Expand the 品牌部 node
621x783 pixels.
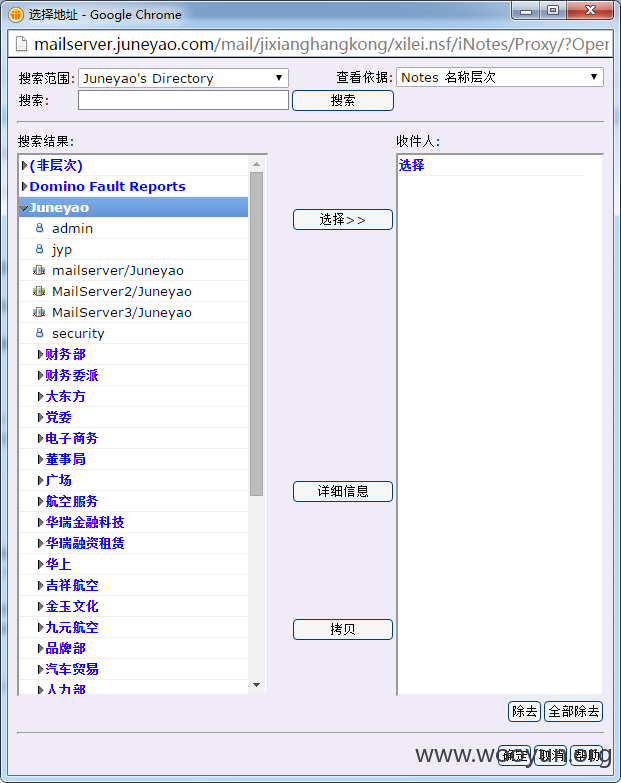[x=40, y=648]
